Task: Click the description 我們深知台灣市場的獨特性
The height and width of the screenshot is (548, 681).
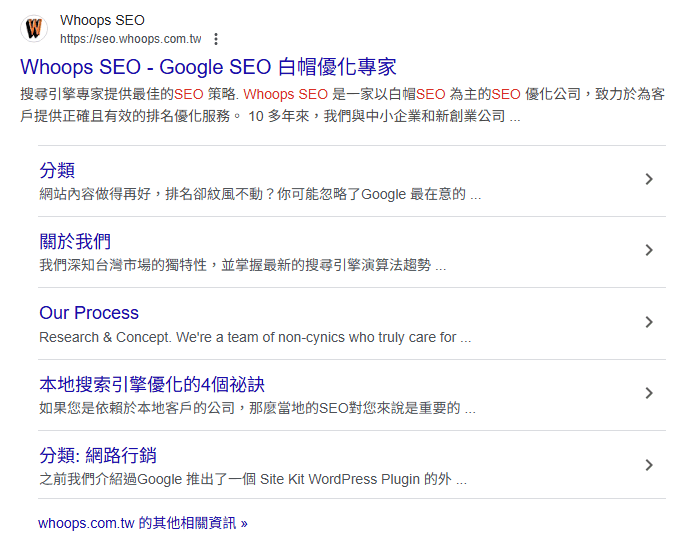Action: (242, 265)
